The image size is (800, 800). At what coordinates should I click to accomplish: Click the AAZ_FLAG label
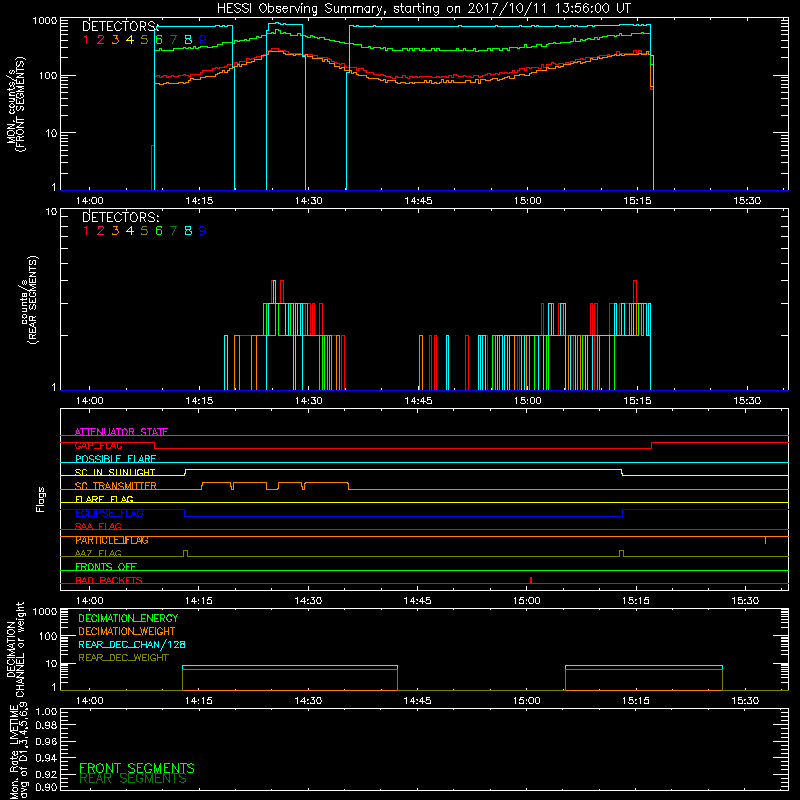(98, 554)
